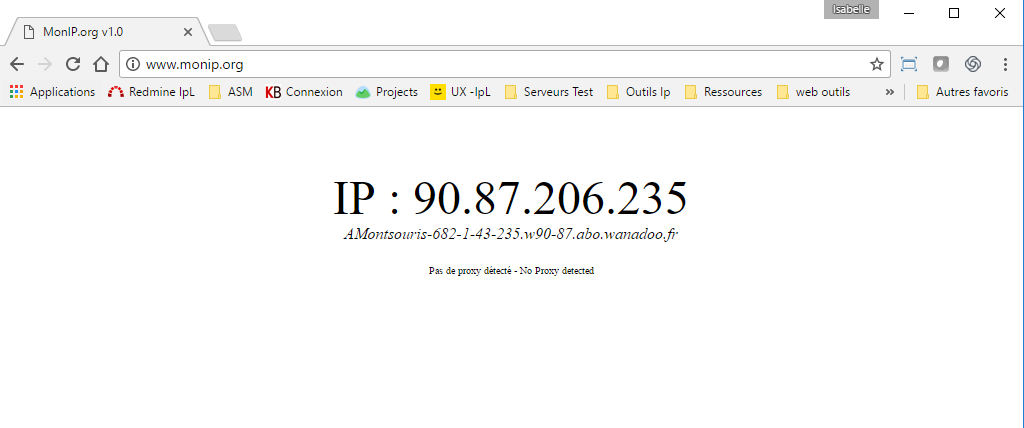
Task: Open the Chrome three-dot menu
Action: coord(1004,64)
